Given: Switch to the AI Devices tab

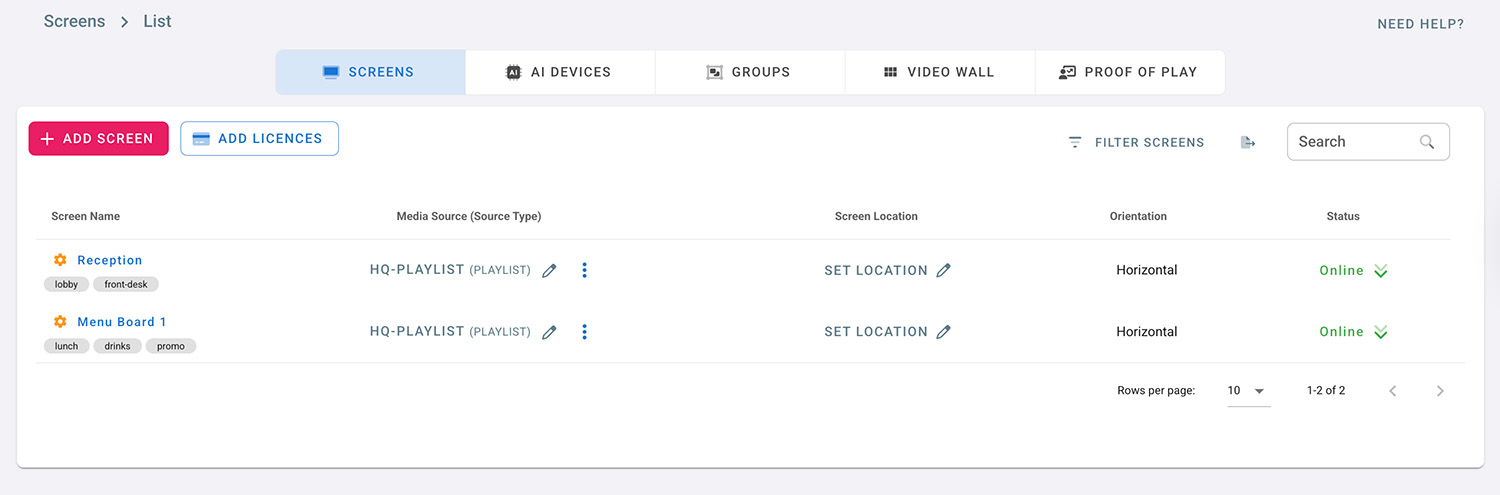Looking at the screenshot, I should point(559,72).
